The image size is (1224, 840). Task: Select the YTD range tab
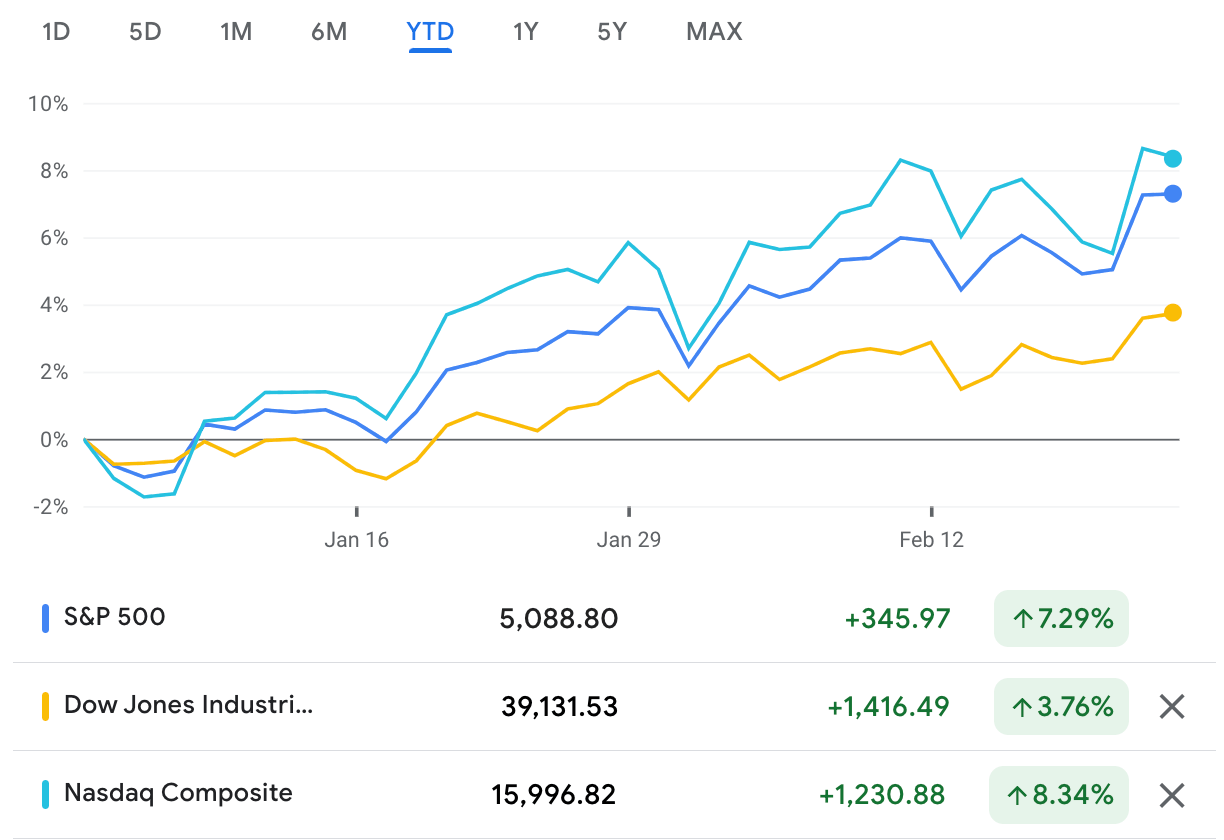pos(430,32)
